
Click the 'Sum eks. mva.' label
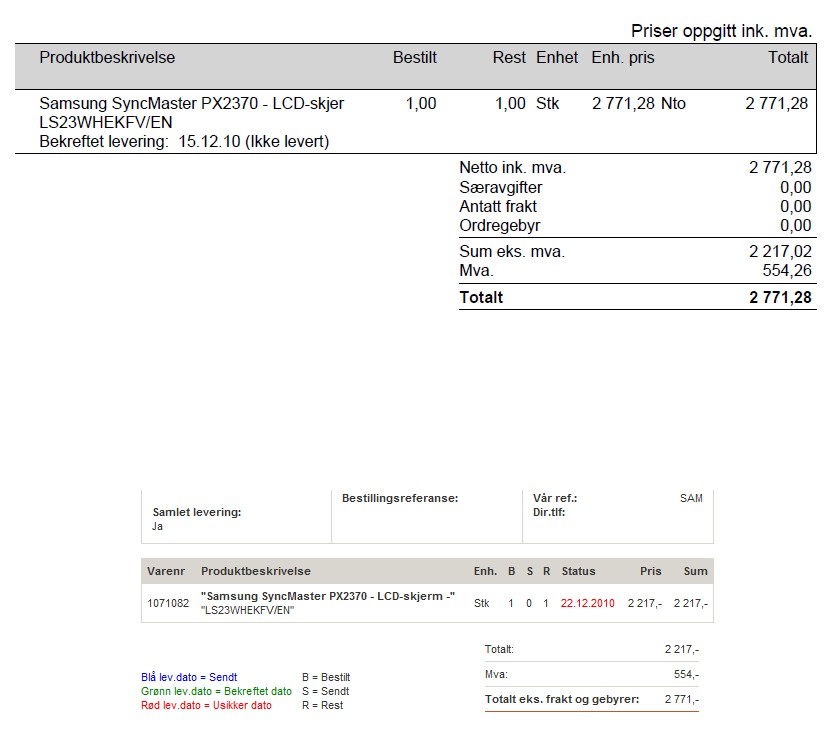coord(512,251)
